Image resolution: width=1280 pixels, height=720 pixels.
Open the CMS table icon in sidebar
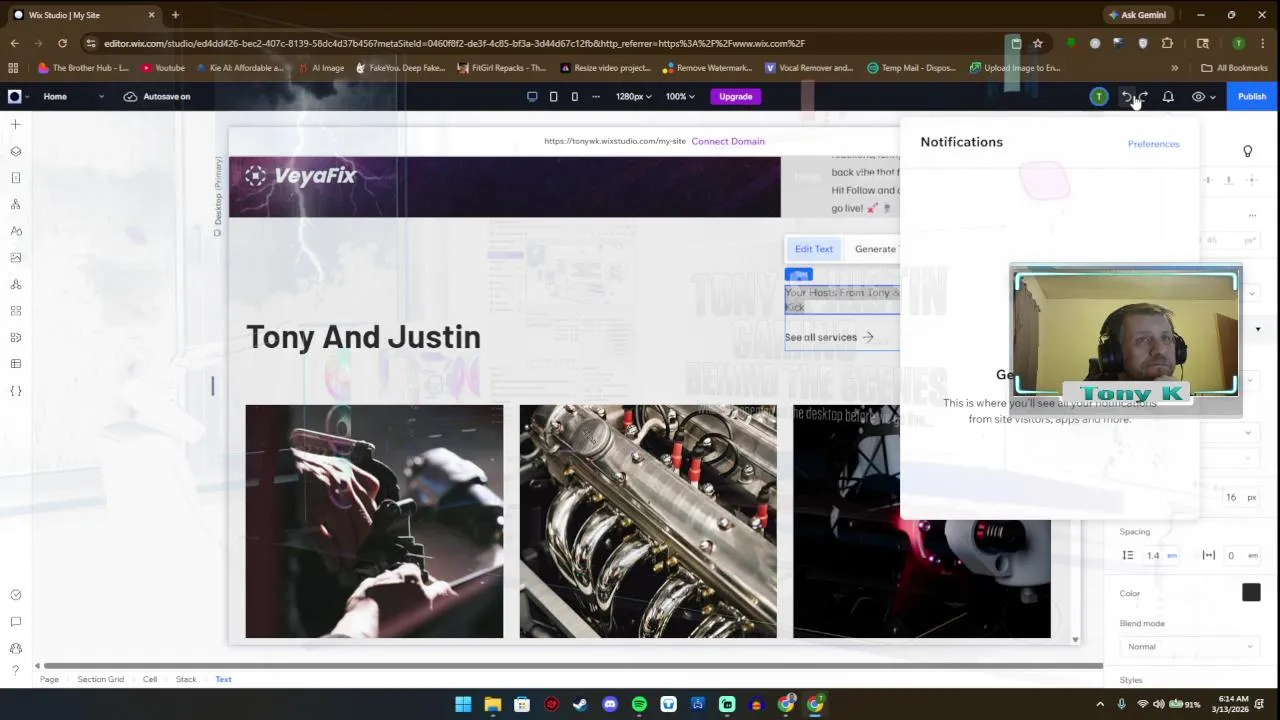point(15,364)
